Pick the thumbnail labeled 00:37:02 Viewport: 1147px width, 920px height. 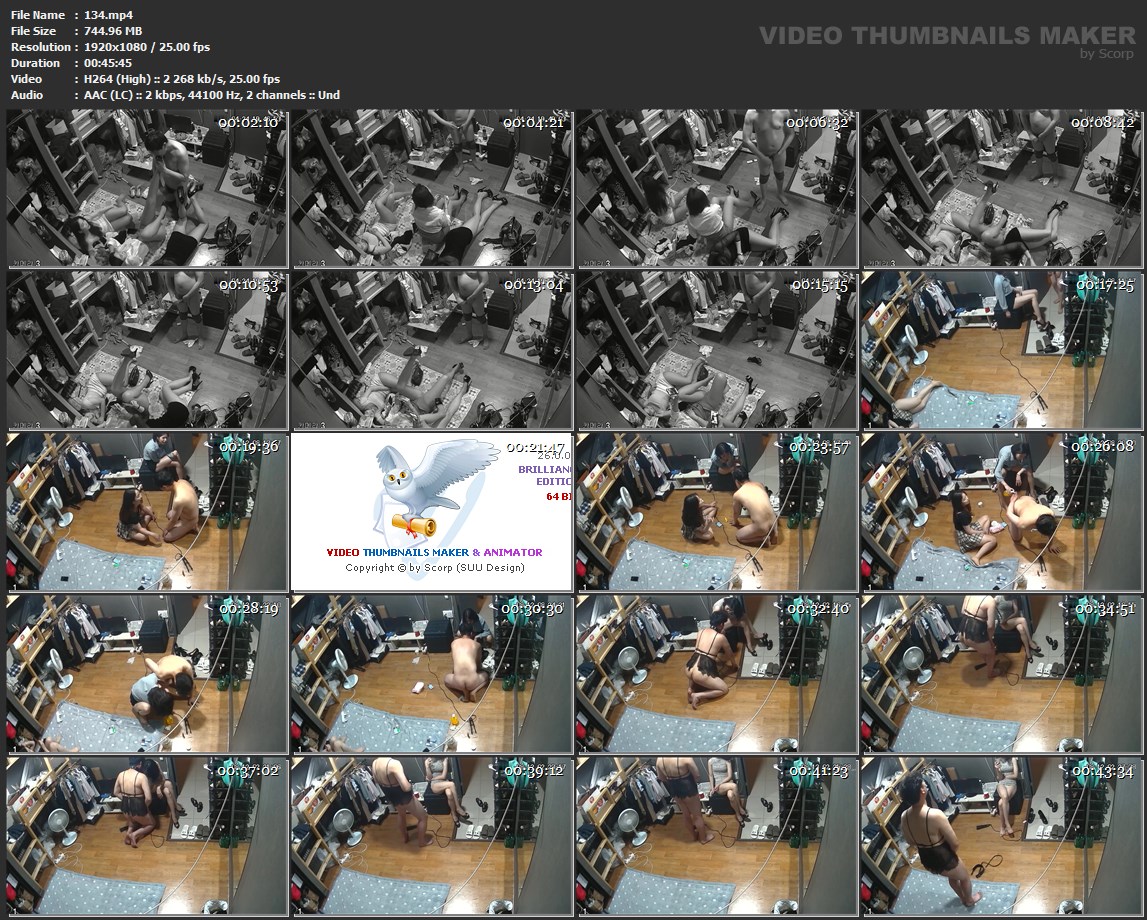coord(148,836)
